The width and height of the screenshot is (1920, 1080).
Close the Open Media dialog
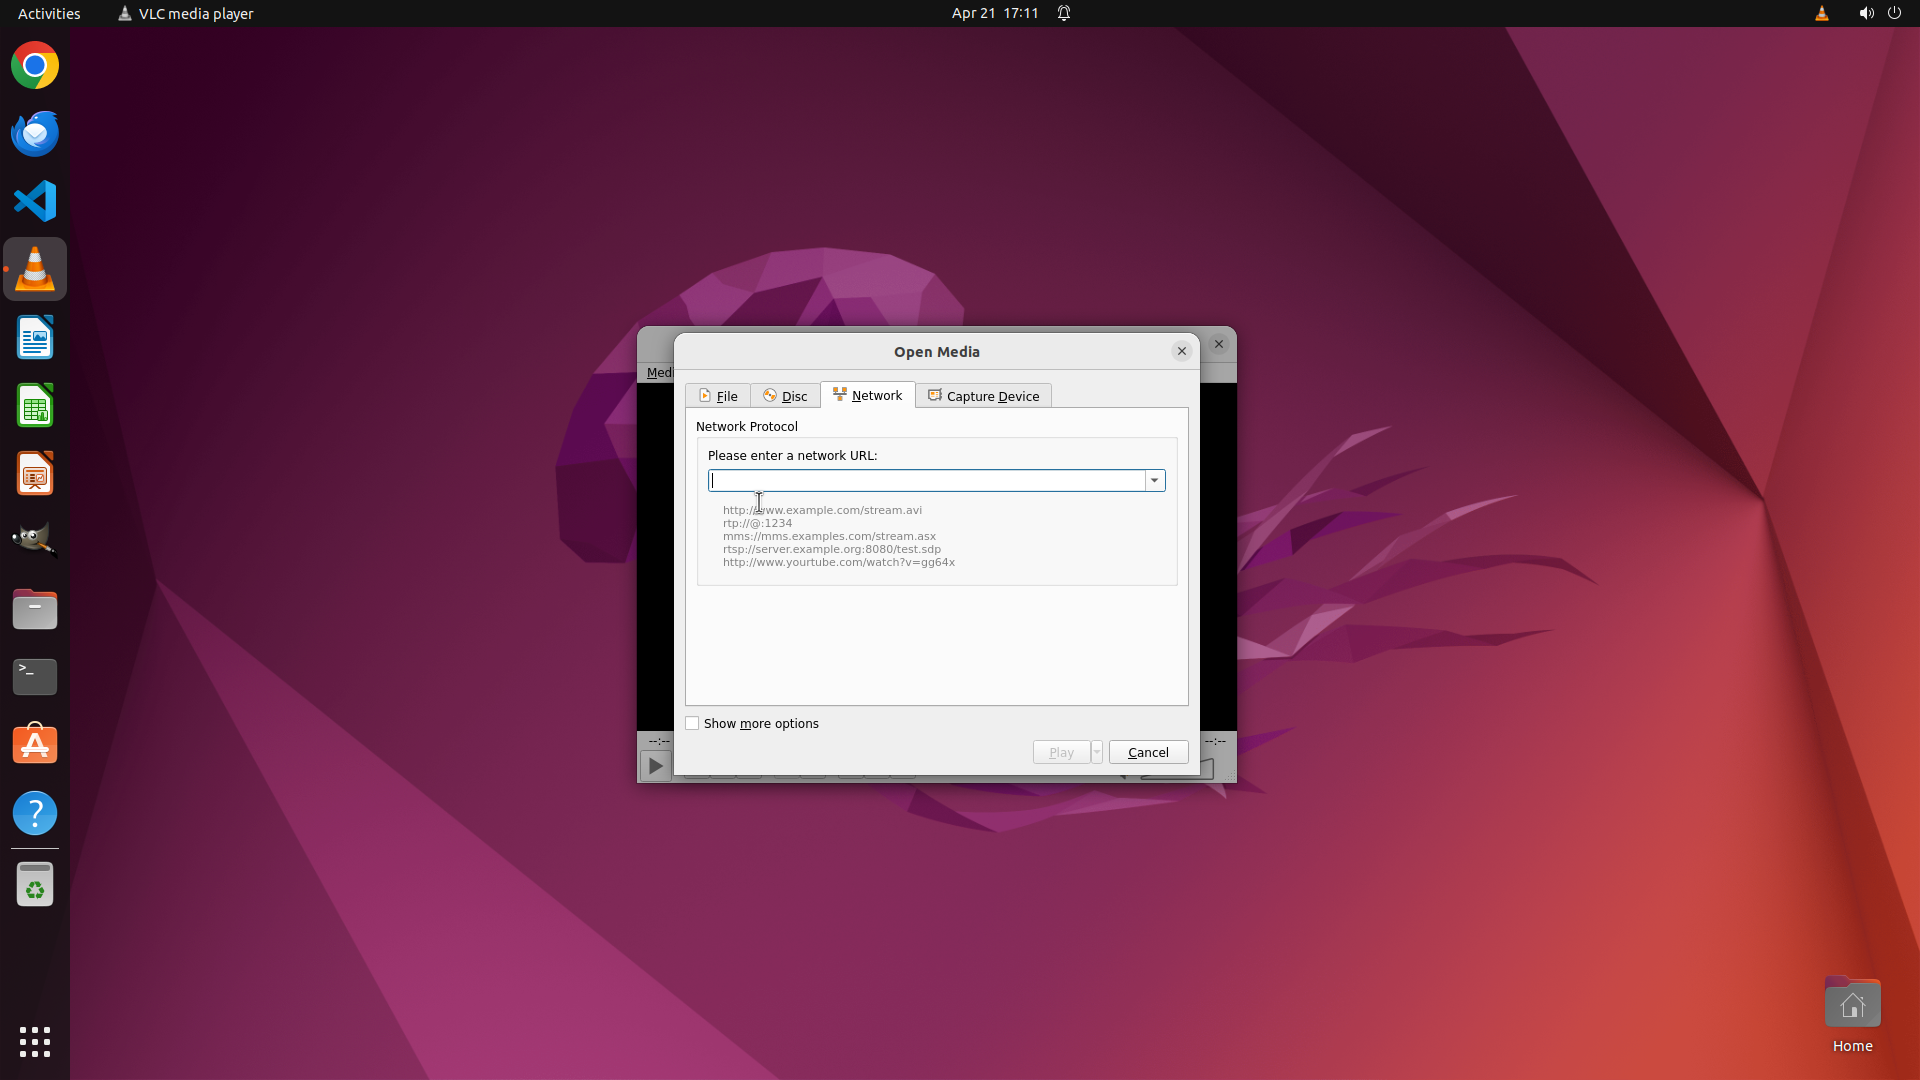1182,351
